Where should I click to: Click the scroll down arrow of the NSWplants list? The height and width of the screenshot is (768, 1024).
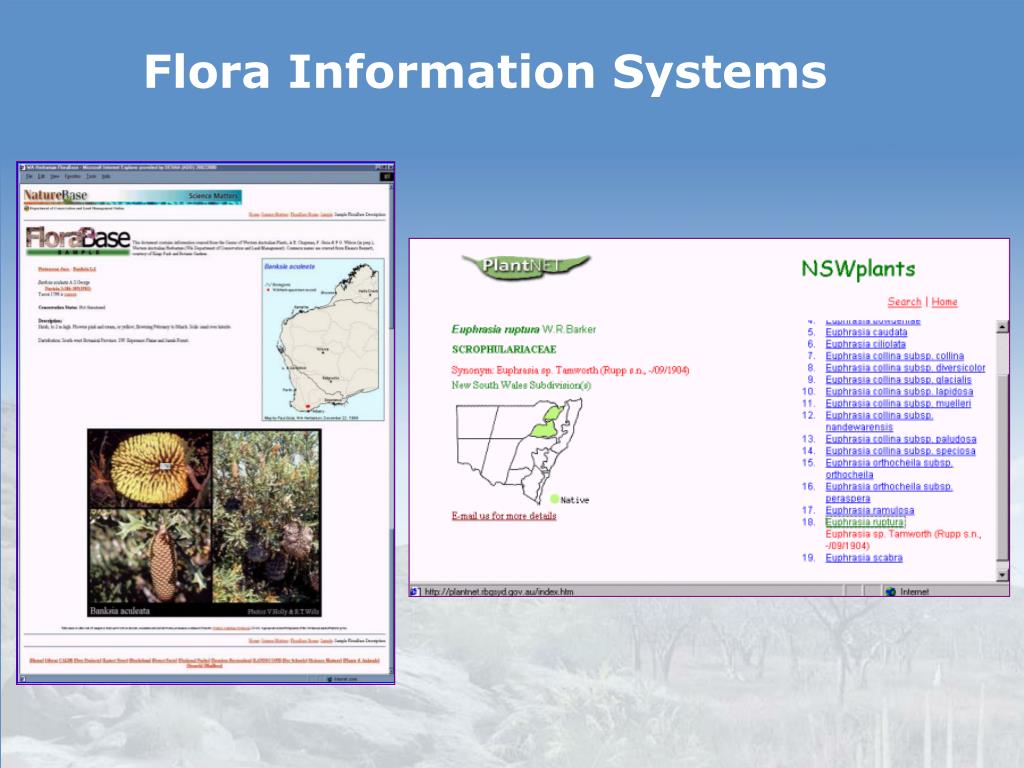[1002, 575]
